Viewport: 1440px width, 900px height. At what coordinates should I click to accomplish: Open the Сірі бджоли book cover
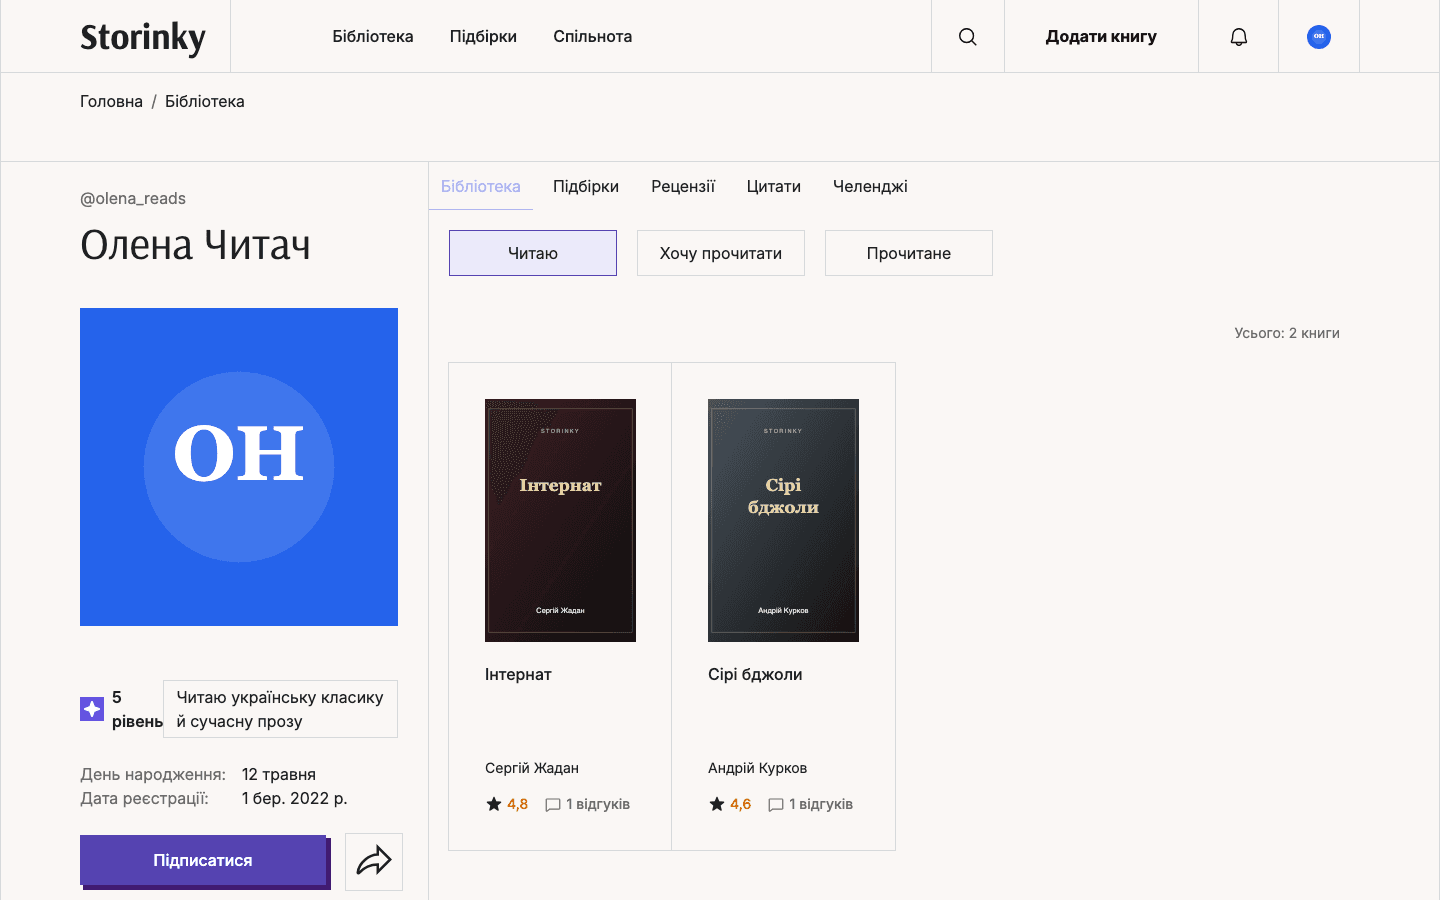(x=783, y=520)
